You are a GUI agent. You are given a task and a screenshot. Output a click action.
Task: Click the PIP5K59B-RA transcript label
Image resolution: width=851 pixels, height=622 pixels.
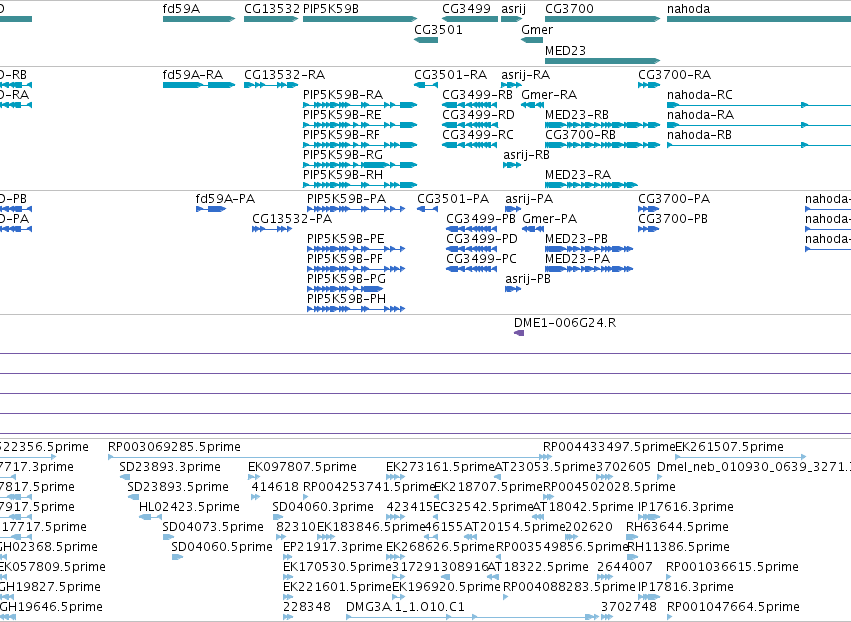(x=342, y=95)
